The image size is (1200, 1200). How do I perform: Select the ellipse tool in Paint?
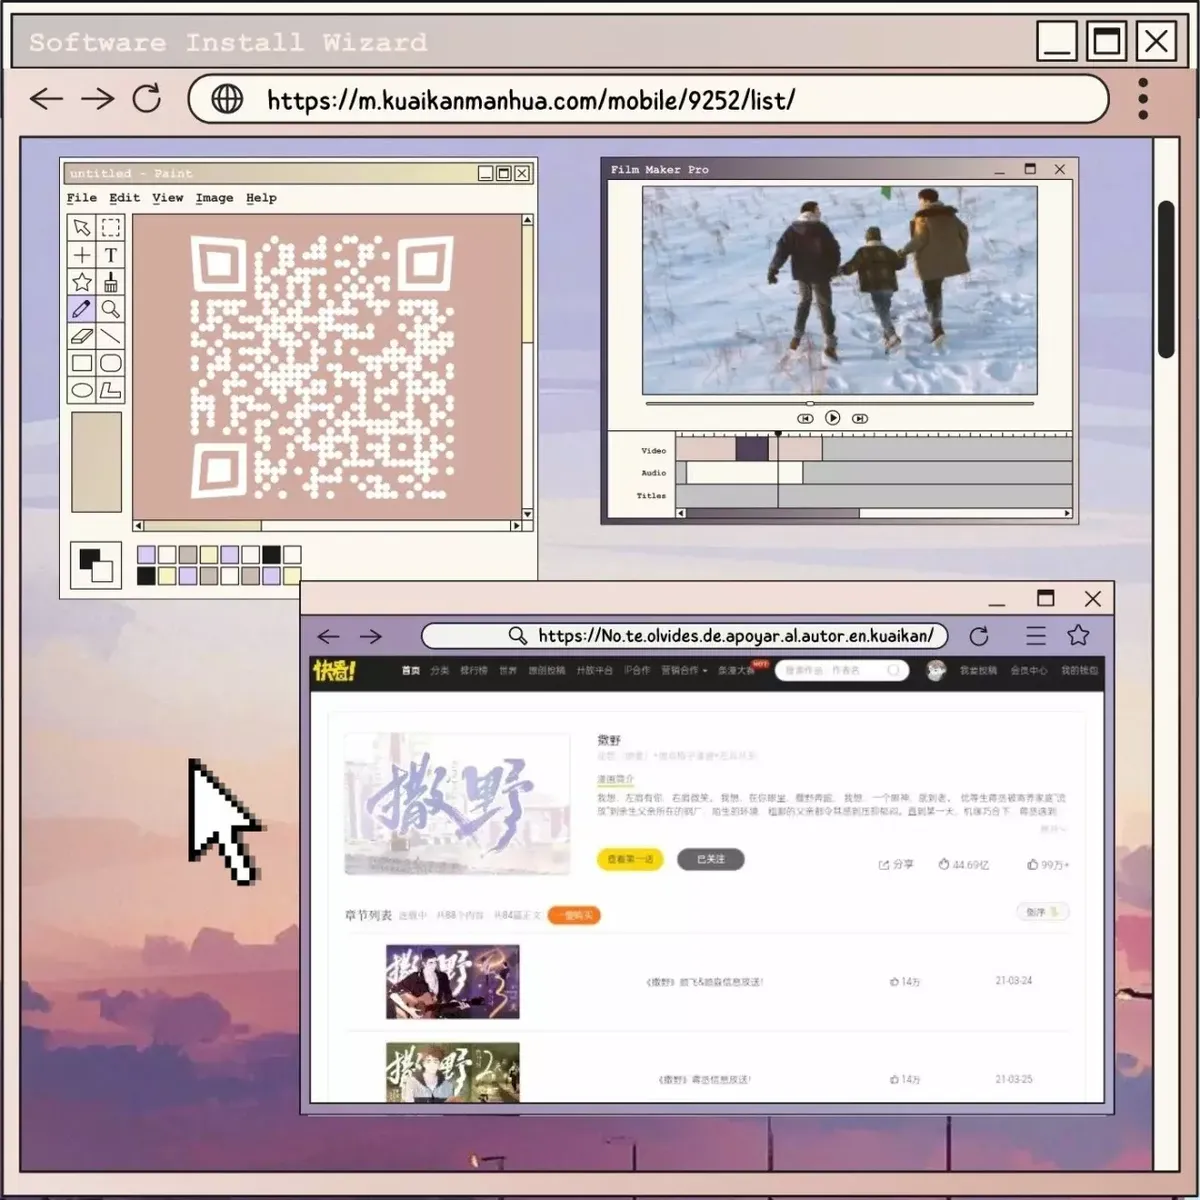point(82,390)
